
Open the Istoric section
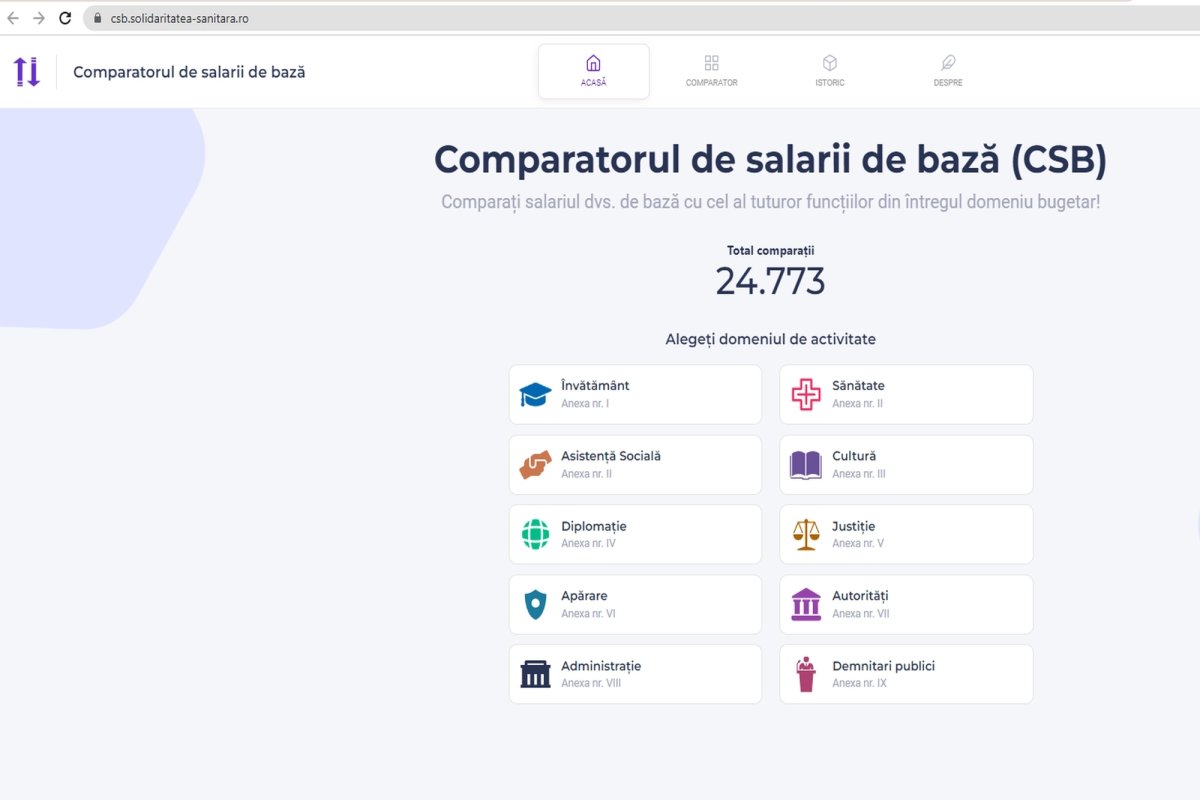[829, 69]
